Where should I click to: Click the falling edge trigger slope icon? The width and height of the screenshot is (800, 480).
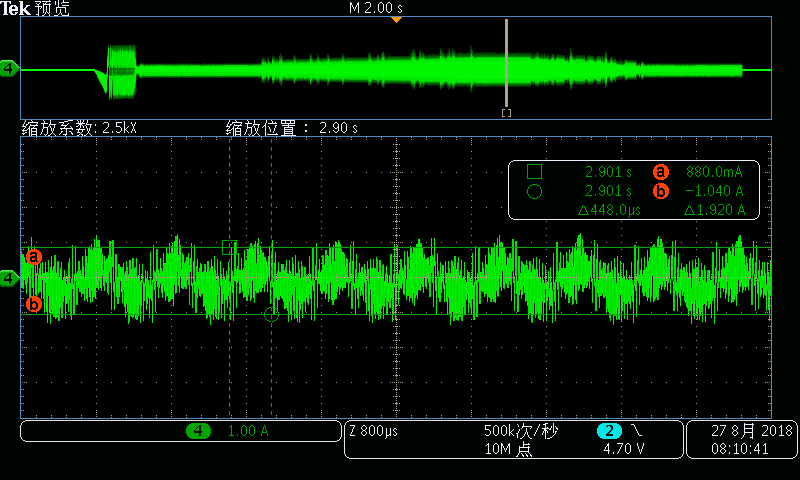636,431
